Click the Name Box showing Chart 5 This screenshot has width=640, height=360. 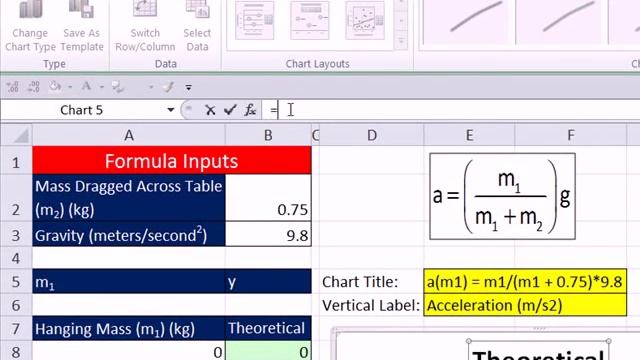pos(82,110)
